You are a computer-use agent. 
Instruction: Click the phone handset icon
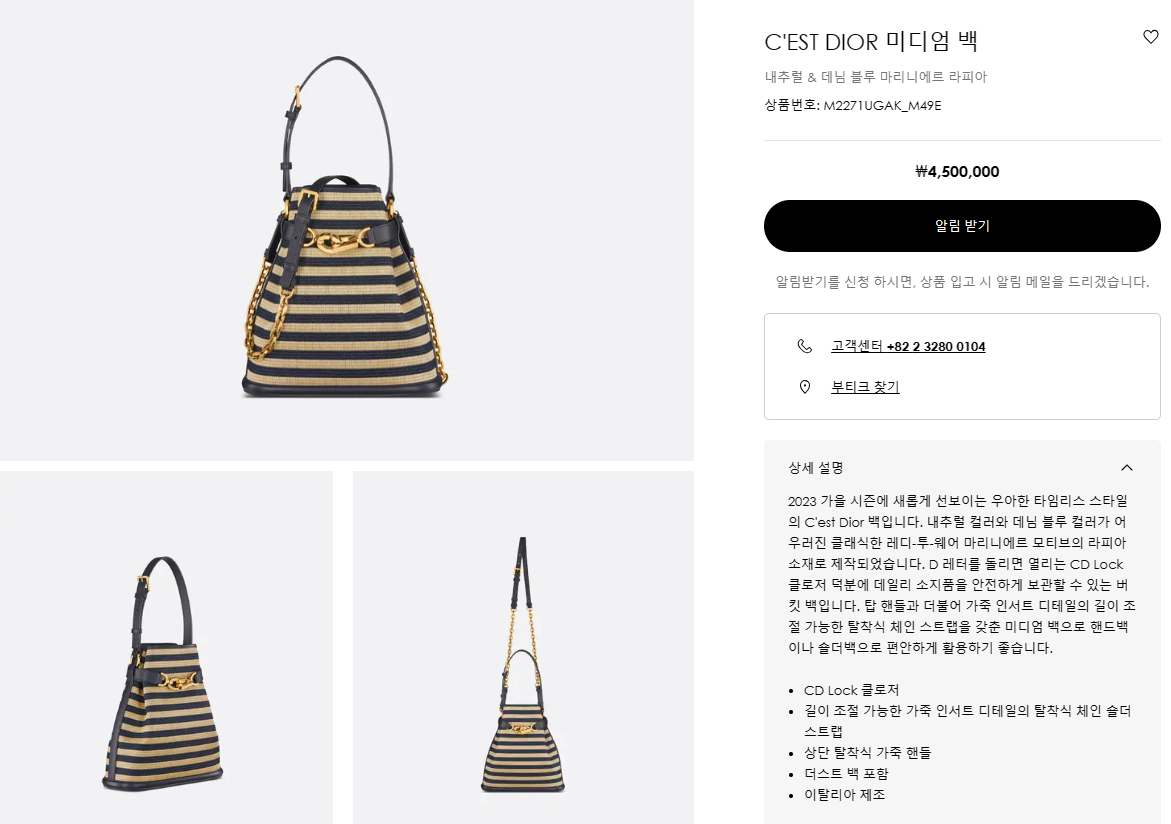pyautogui.click(x=804, y=346)
